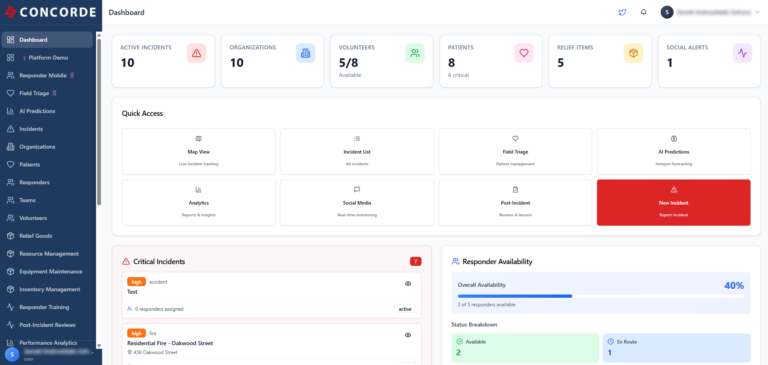Click the Responders people icon in sidebar
Viewport: 768px width, 365px height.
pyautogui.click(x=10, y=182)
